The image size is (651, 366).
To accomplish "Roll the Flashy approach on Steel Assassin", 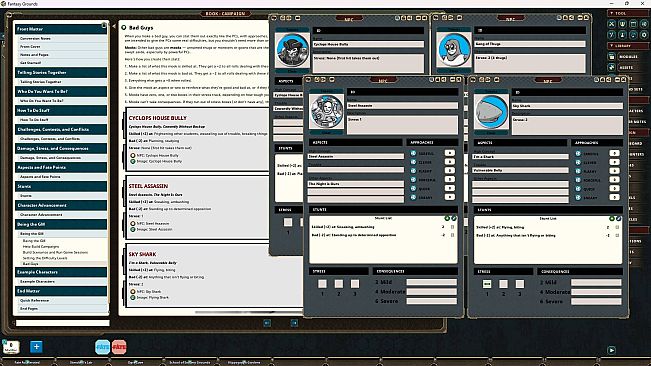I will 413,171.
